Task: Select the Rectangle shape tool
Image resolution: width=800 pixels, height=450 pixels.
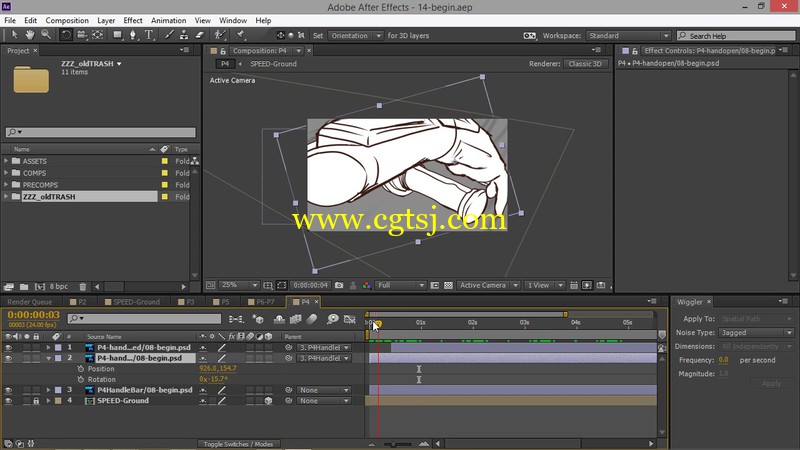Action: [117, 35]
